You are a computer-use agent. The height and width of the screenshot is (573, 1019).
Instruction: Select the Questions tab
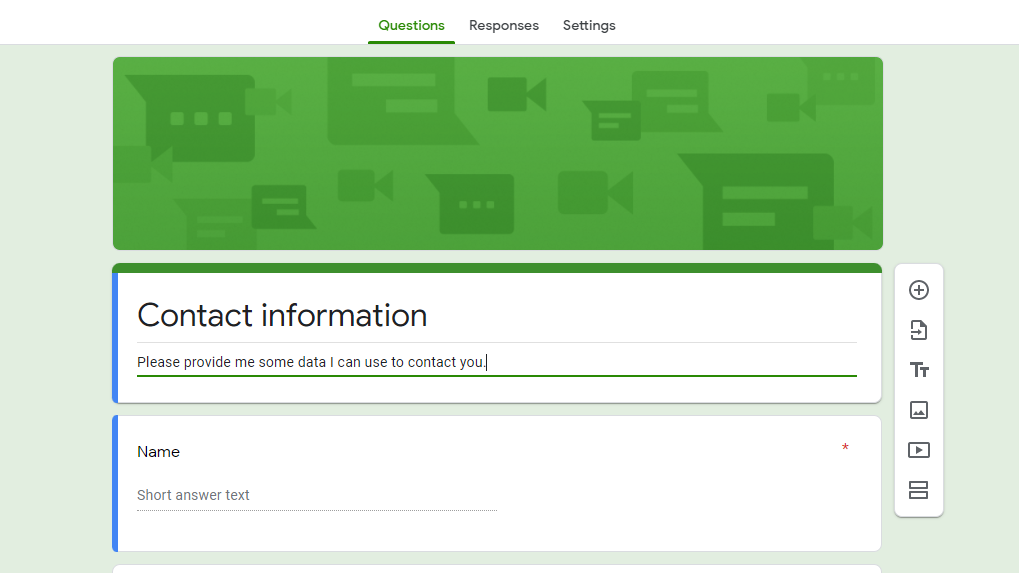[411, 25]
